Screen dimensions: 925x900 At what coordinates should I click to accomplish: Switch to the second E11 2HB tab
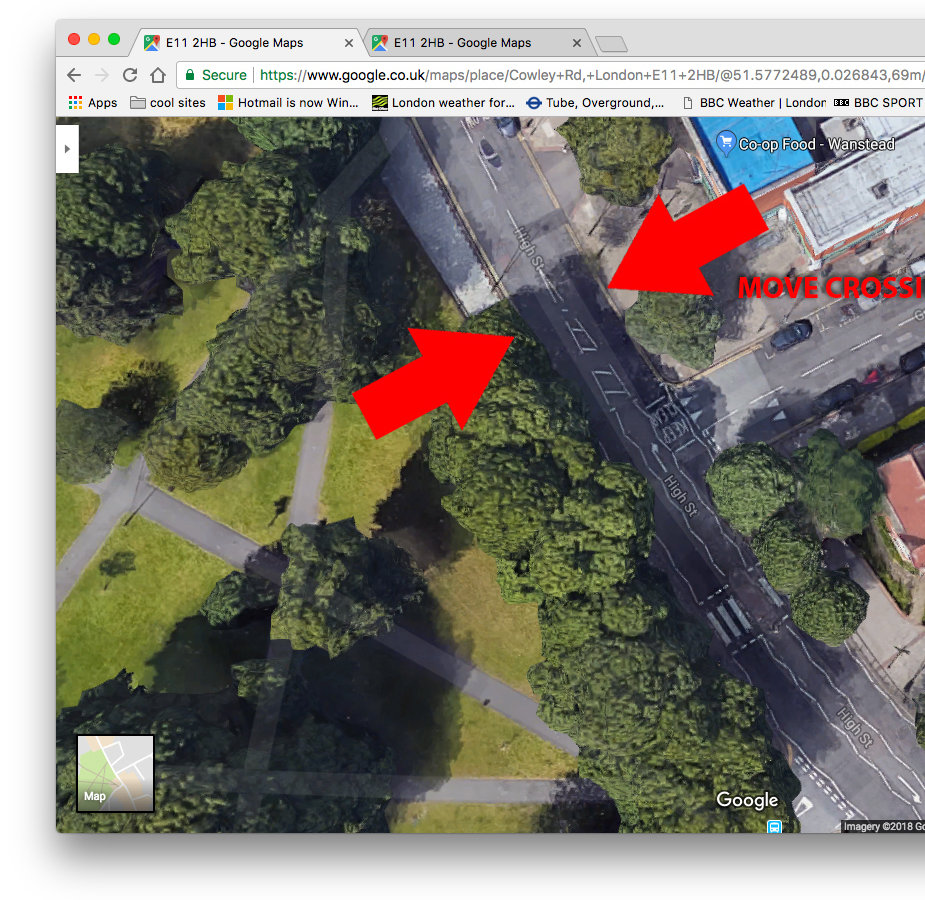coord(470,42)
